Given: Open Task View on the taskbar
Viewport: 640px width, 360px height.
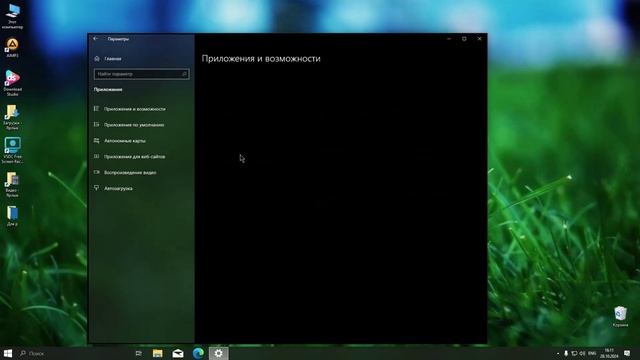Looking at the screenshot, I should tap(139, 353).
